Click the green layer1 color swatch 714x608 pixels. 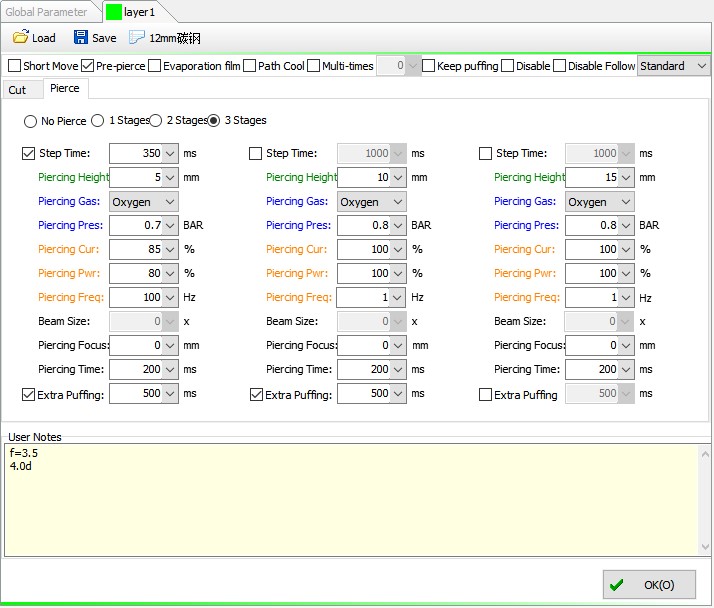coord(113,12)
